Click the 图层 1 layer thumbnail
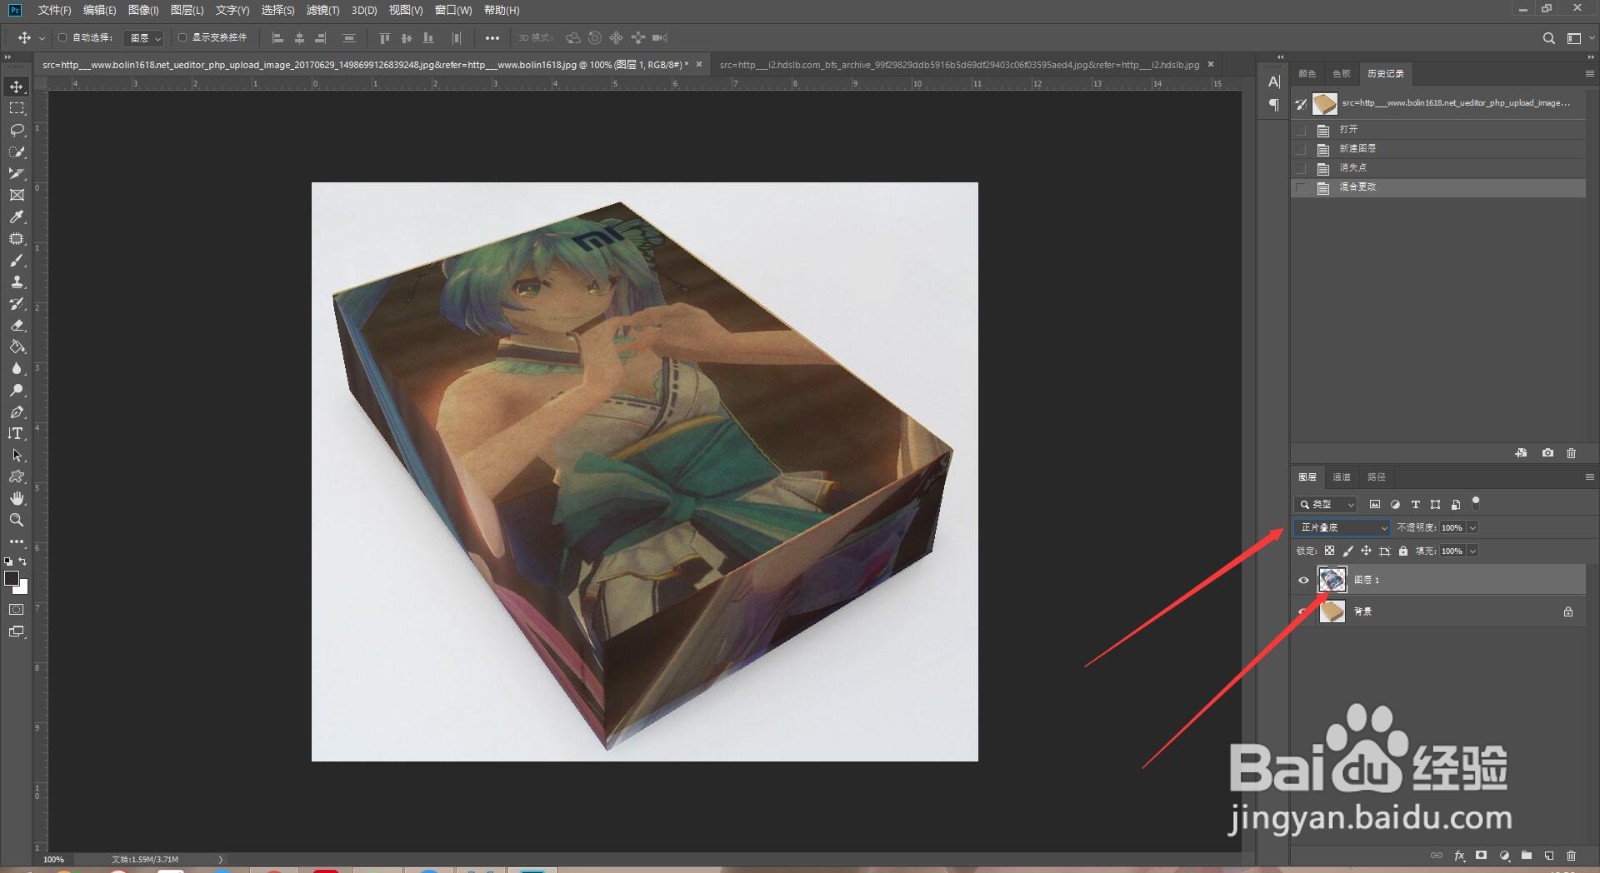 [1332, 580]
